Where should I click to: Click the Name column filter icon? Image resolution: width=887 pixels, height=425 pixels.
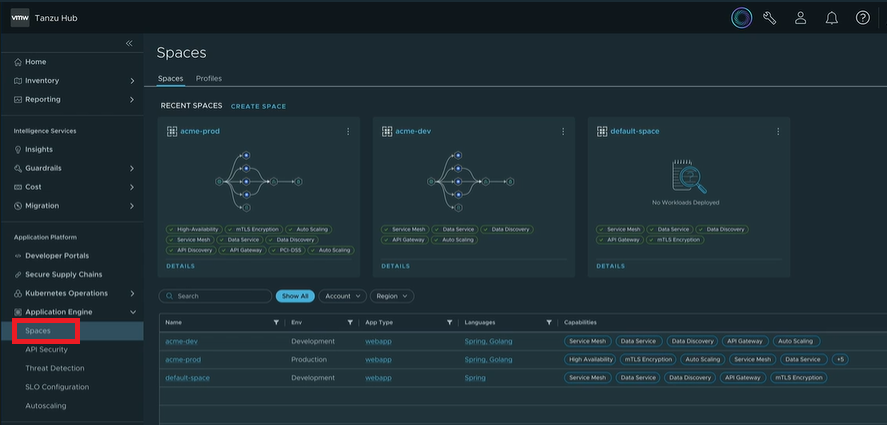[276, 323]
